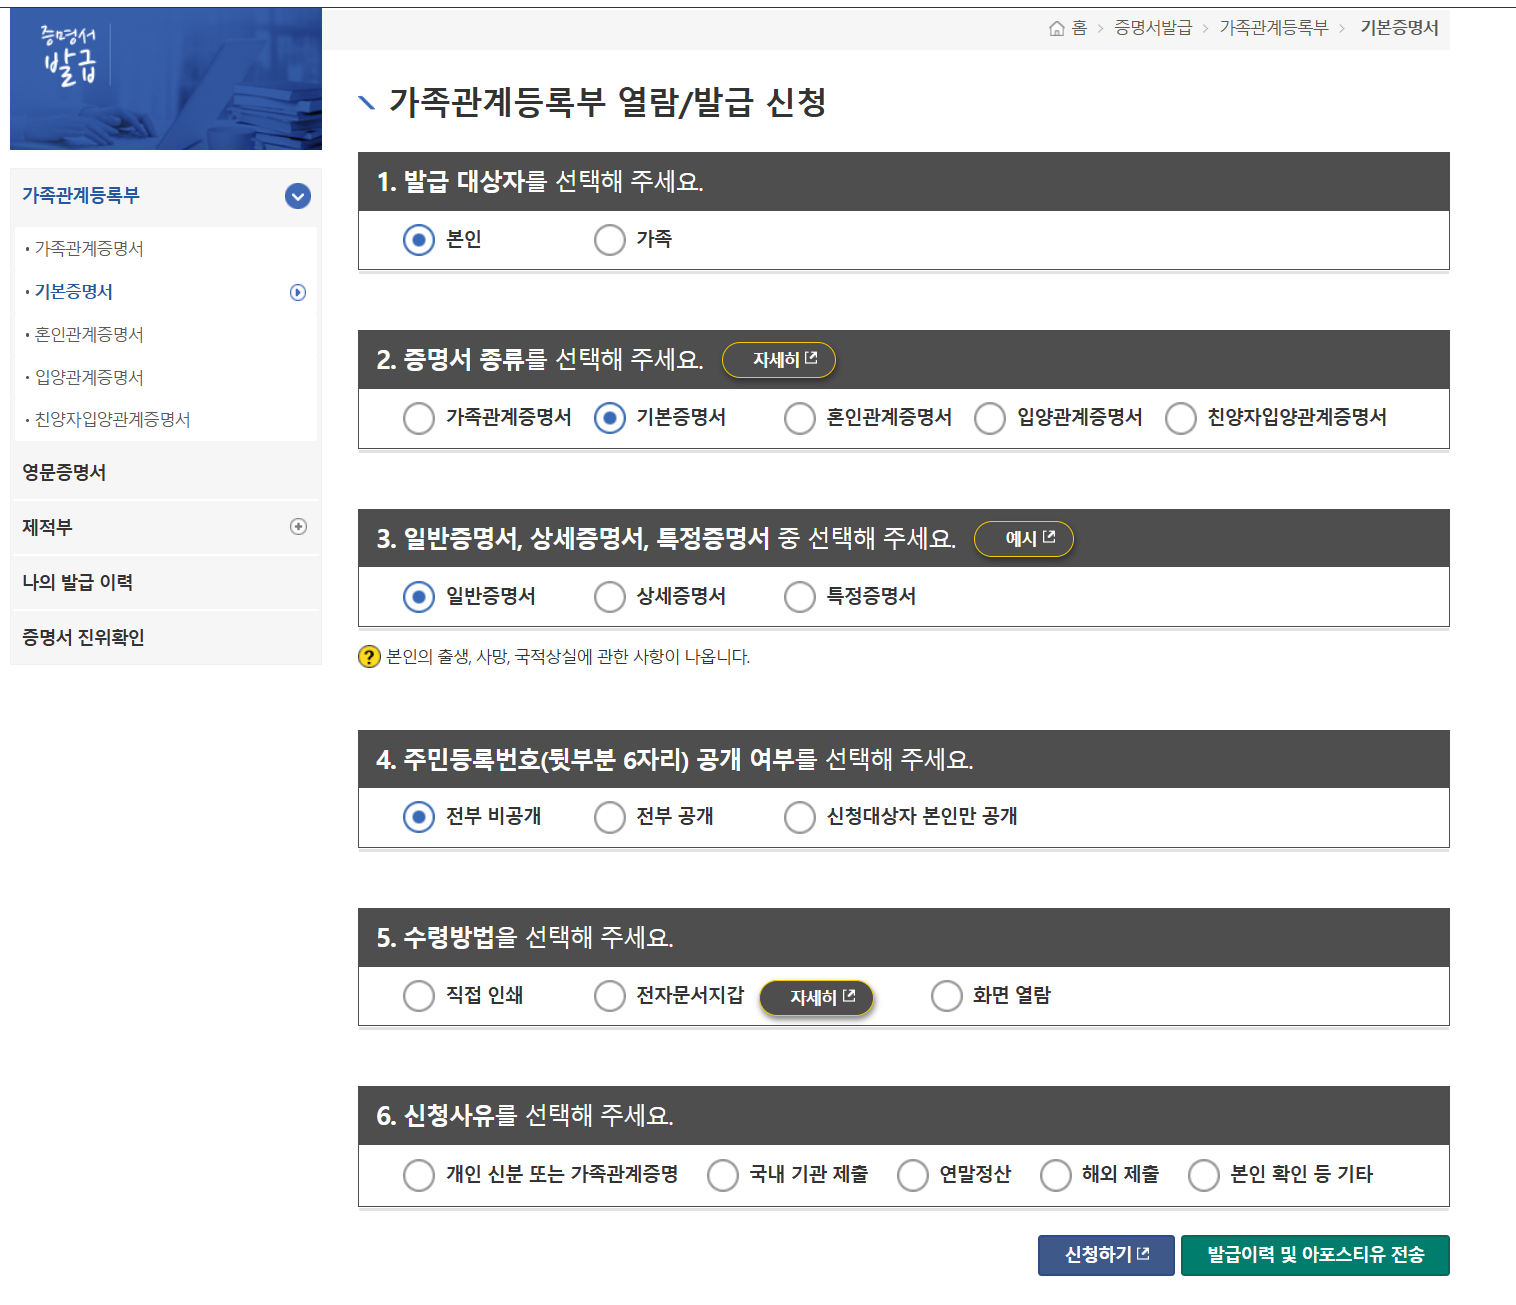Select 상세증명서 in section 3

610,597
